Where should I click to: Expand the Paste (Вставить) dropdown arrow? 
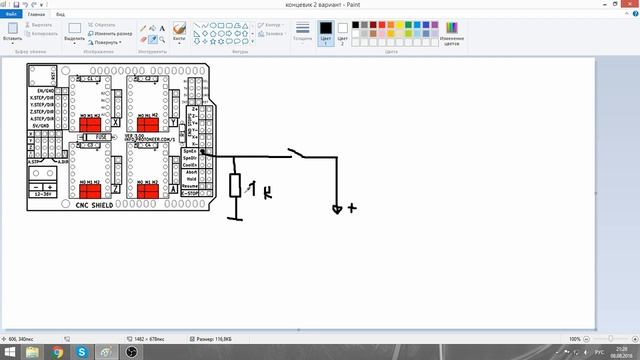[x=13, y=43]
